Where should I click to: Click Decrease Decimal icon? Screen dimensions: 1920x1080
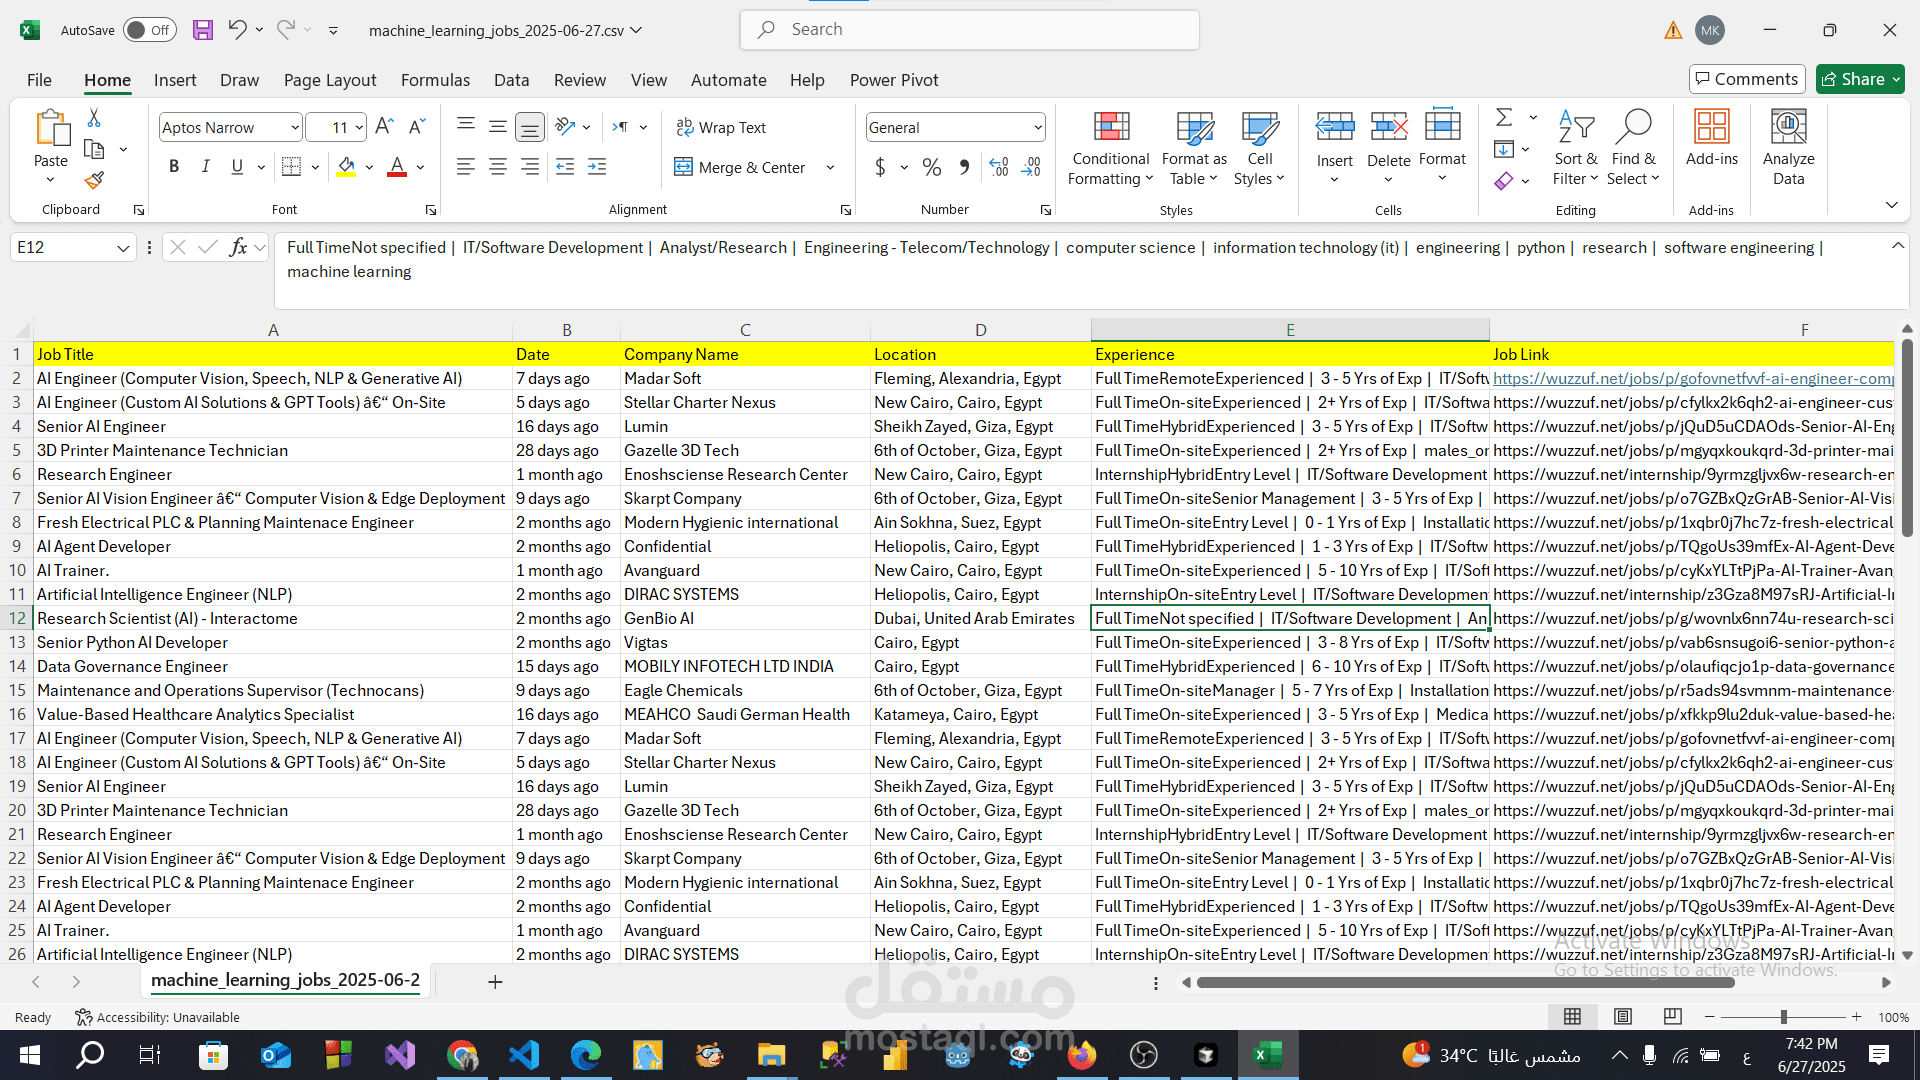1031,167
